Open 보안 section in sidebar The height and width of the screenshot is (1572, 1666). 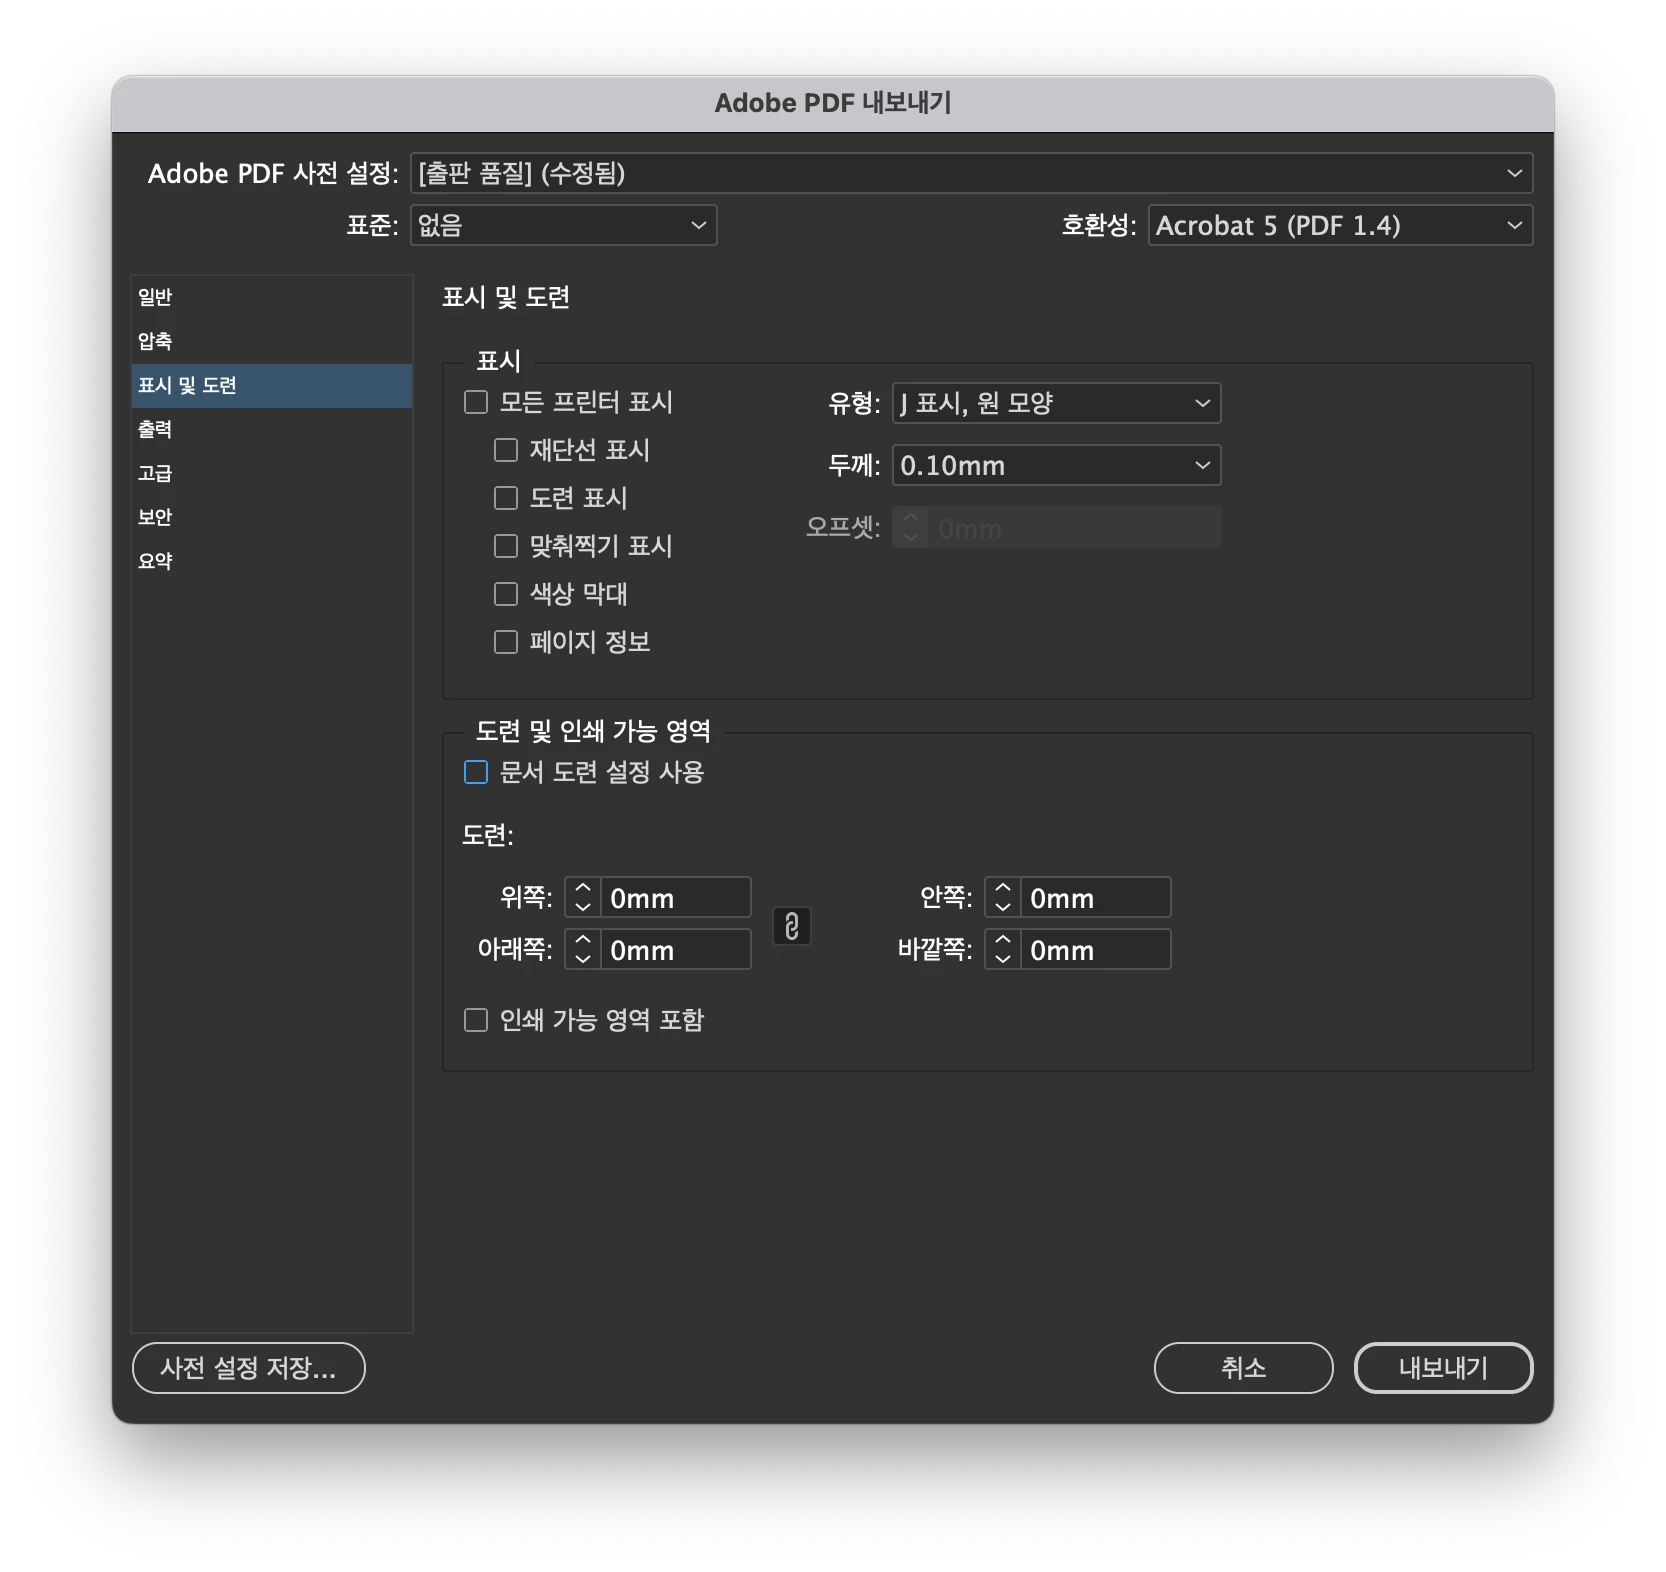[272, 517]
